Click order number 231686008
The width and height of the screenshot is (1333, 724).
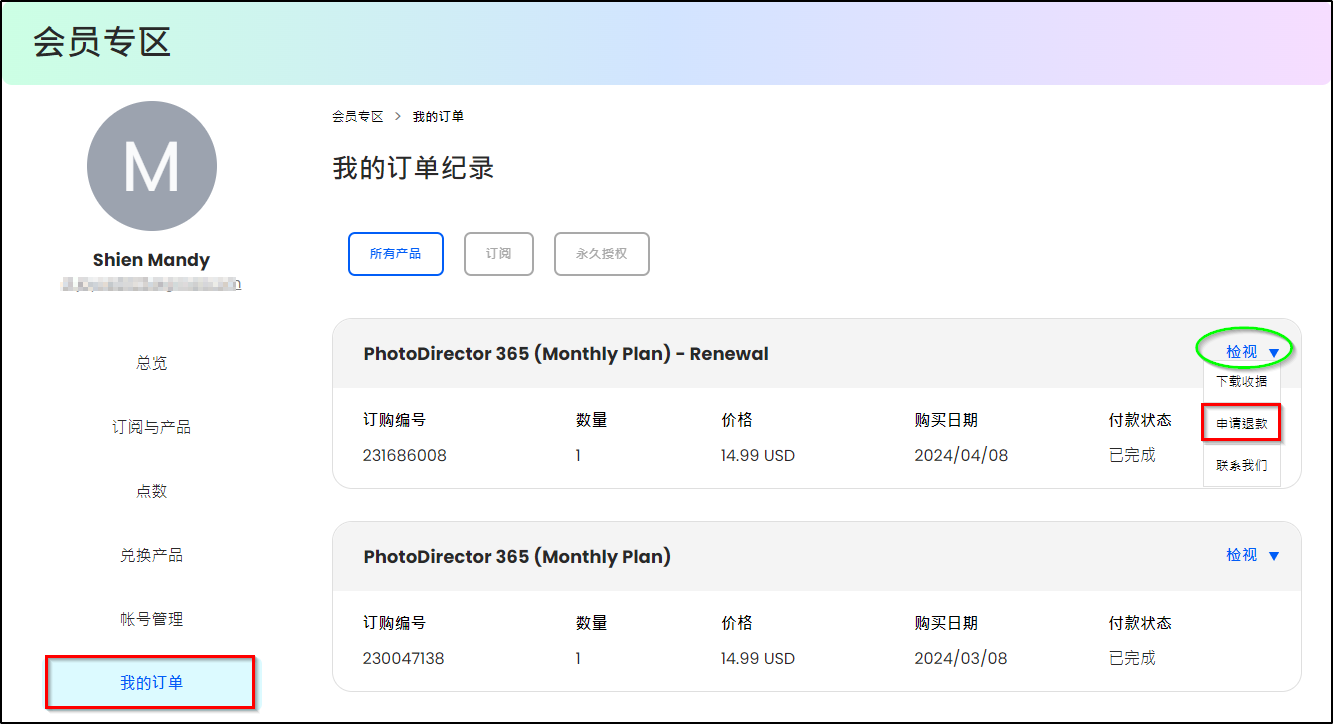405,456
